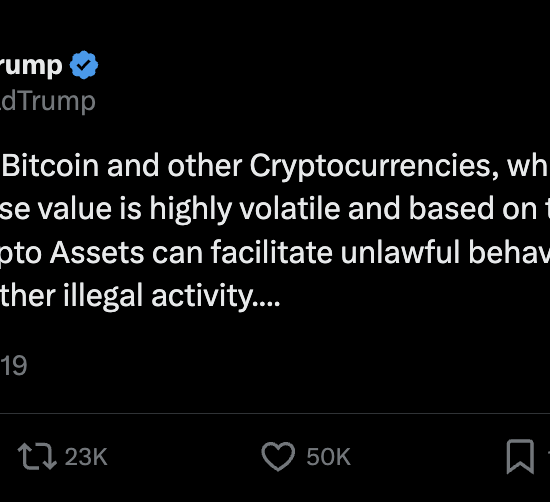Image resolution: width=550 pixels, height=502 pixels.
Task: Repost the tweet using the retweet icon
Action: point(37,456)
